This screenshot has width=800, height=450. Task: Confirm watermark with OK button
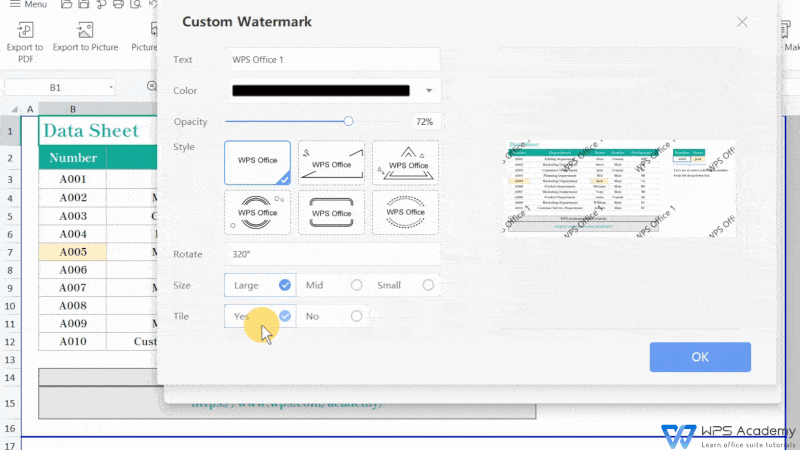tap(700, 357)
